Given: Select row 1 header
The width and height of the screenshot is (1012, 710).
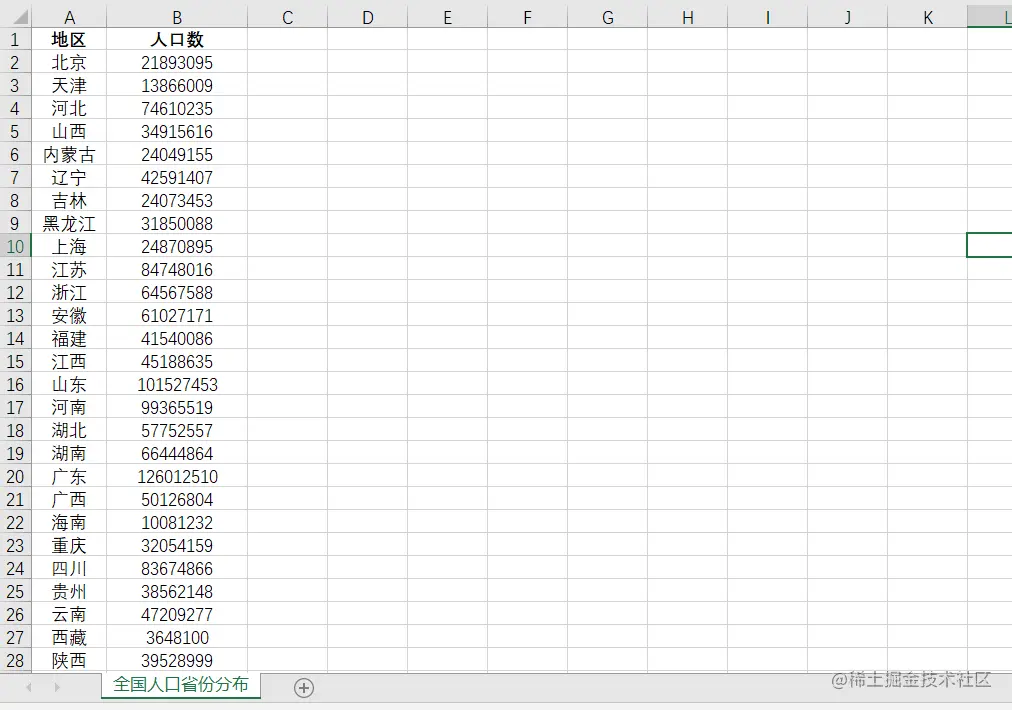Looking at the screenshot, I should click(15, 39).
